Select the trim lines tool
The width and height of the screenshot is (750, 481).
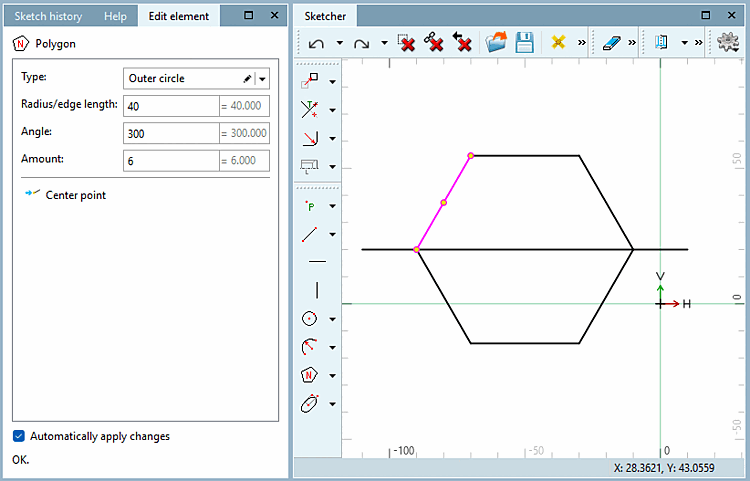tap(309, 109)
